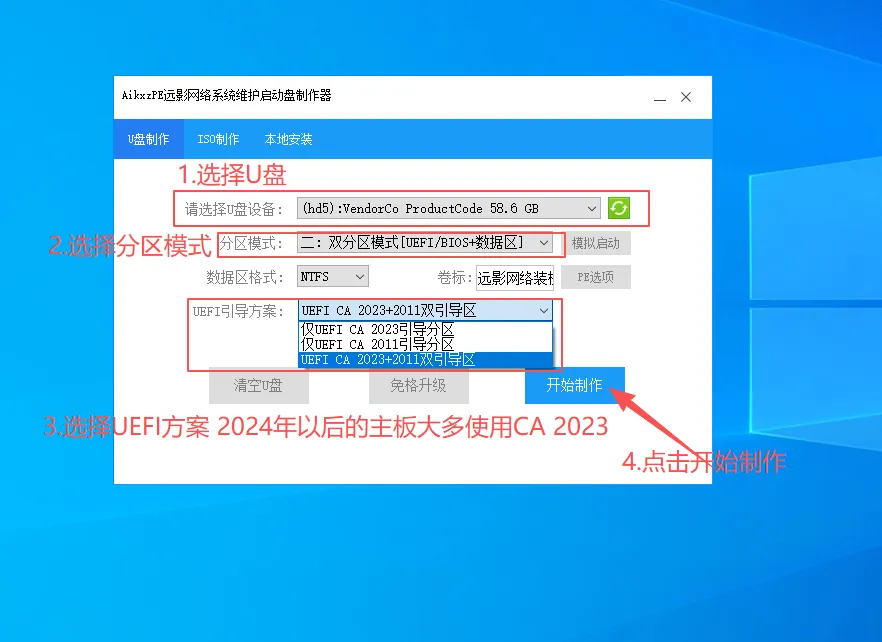
Task: Minimize the AikxzPE window
Action: 660,97
